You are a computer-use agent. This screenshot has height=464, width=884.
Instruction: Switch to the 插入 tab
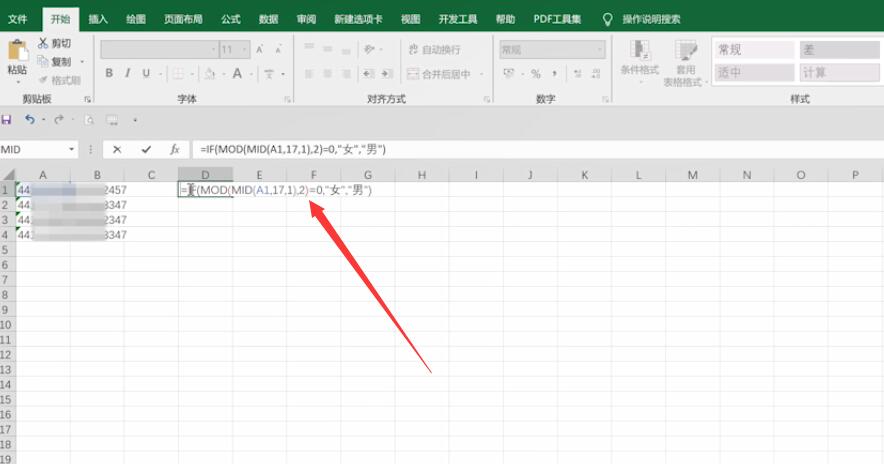point(98,19)
